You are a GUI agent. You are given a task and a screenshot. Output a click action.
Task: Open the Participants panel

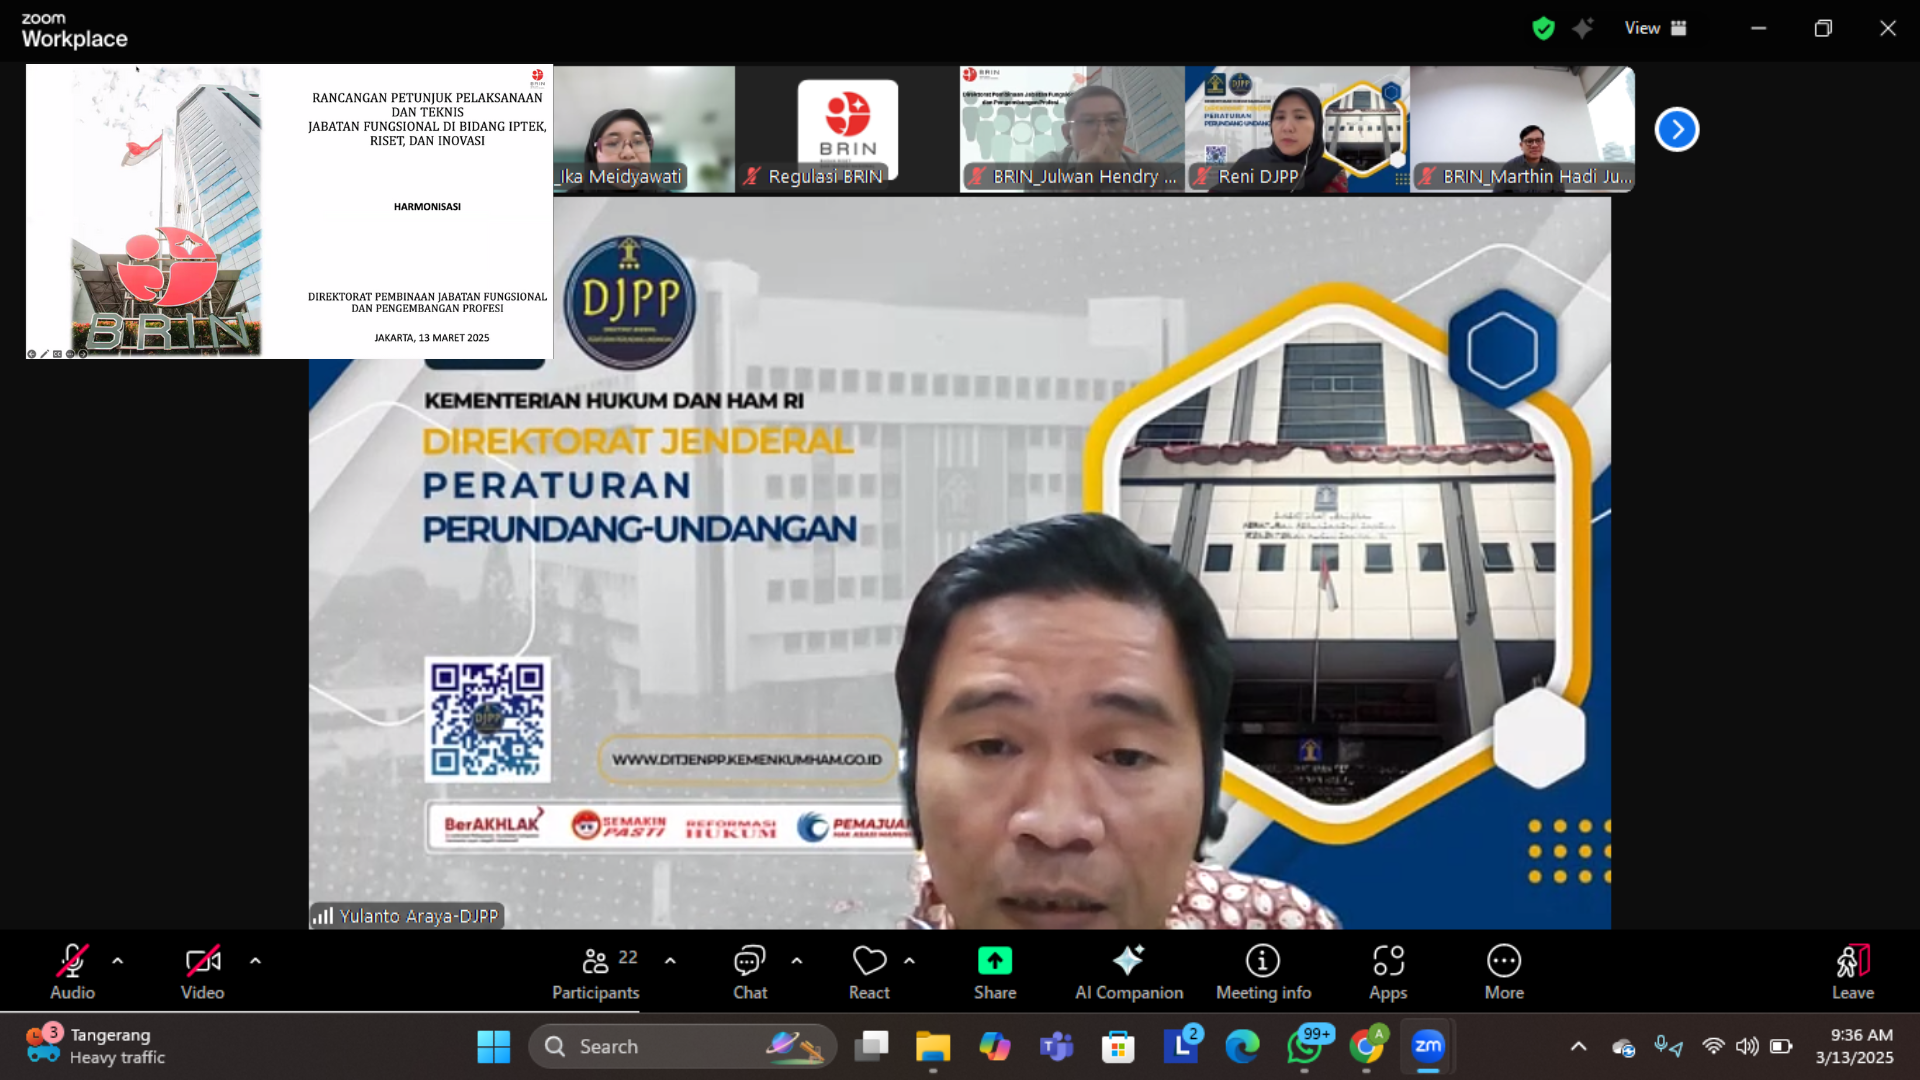point(596,972)
